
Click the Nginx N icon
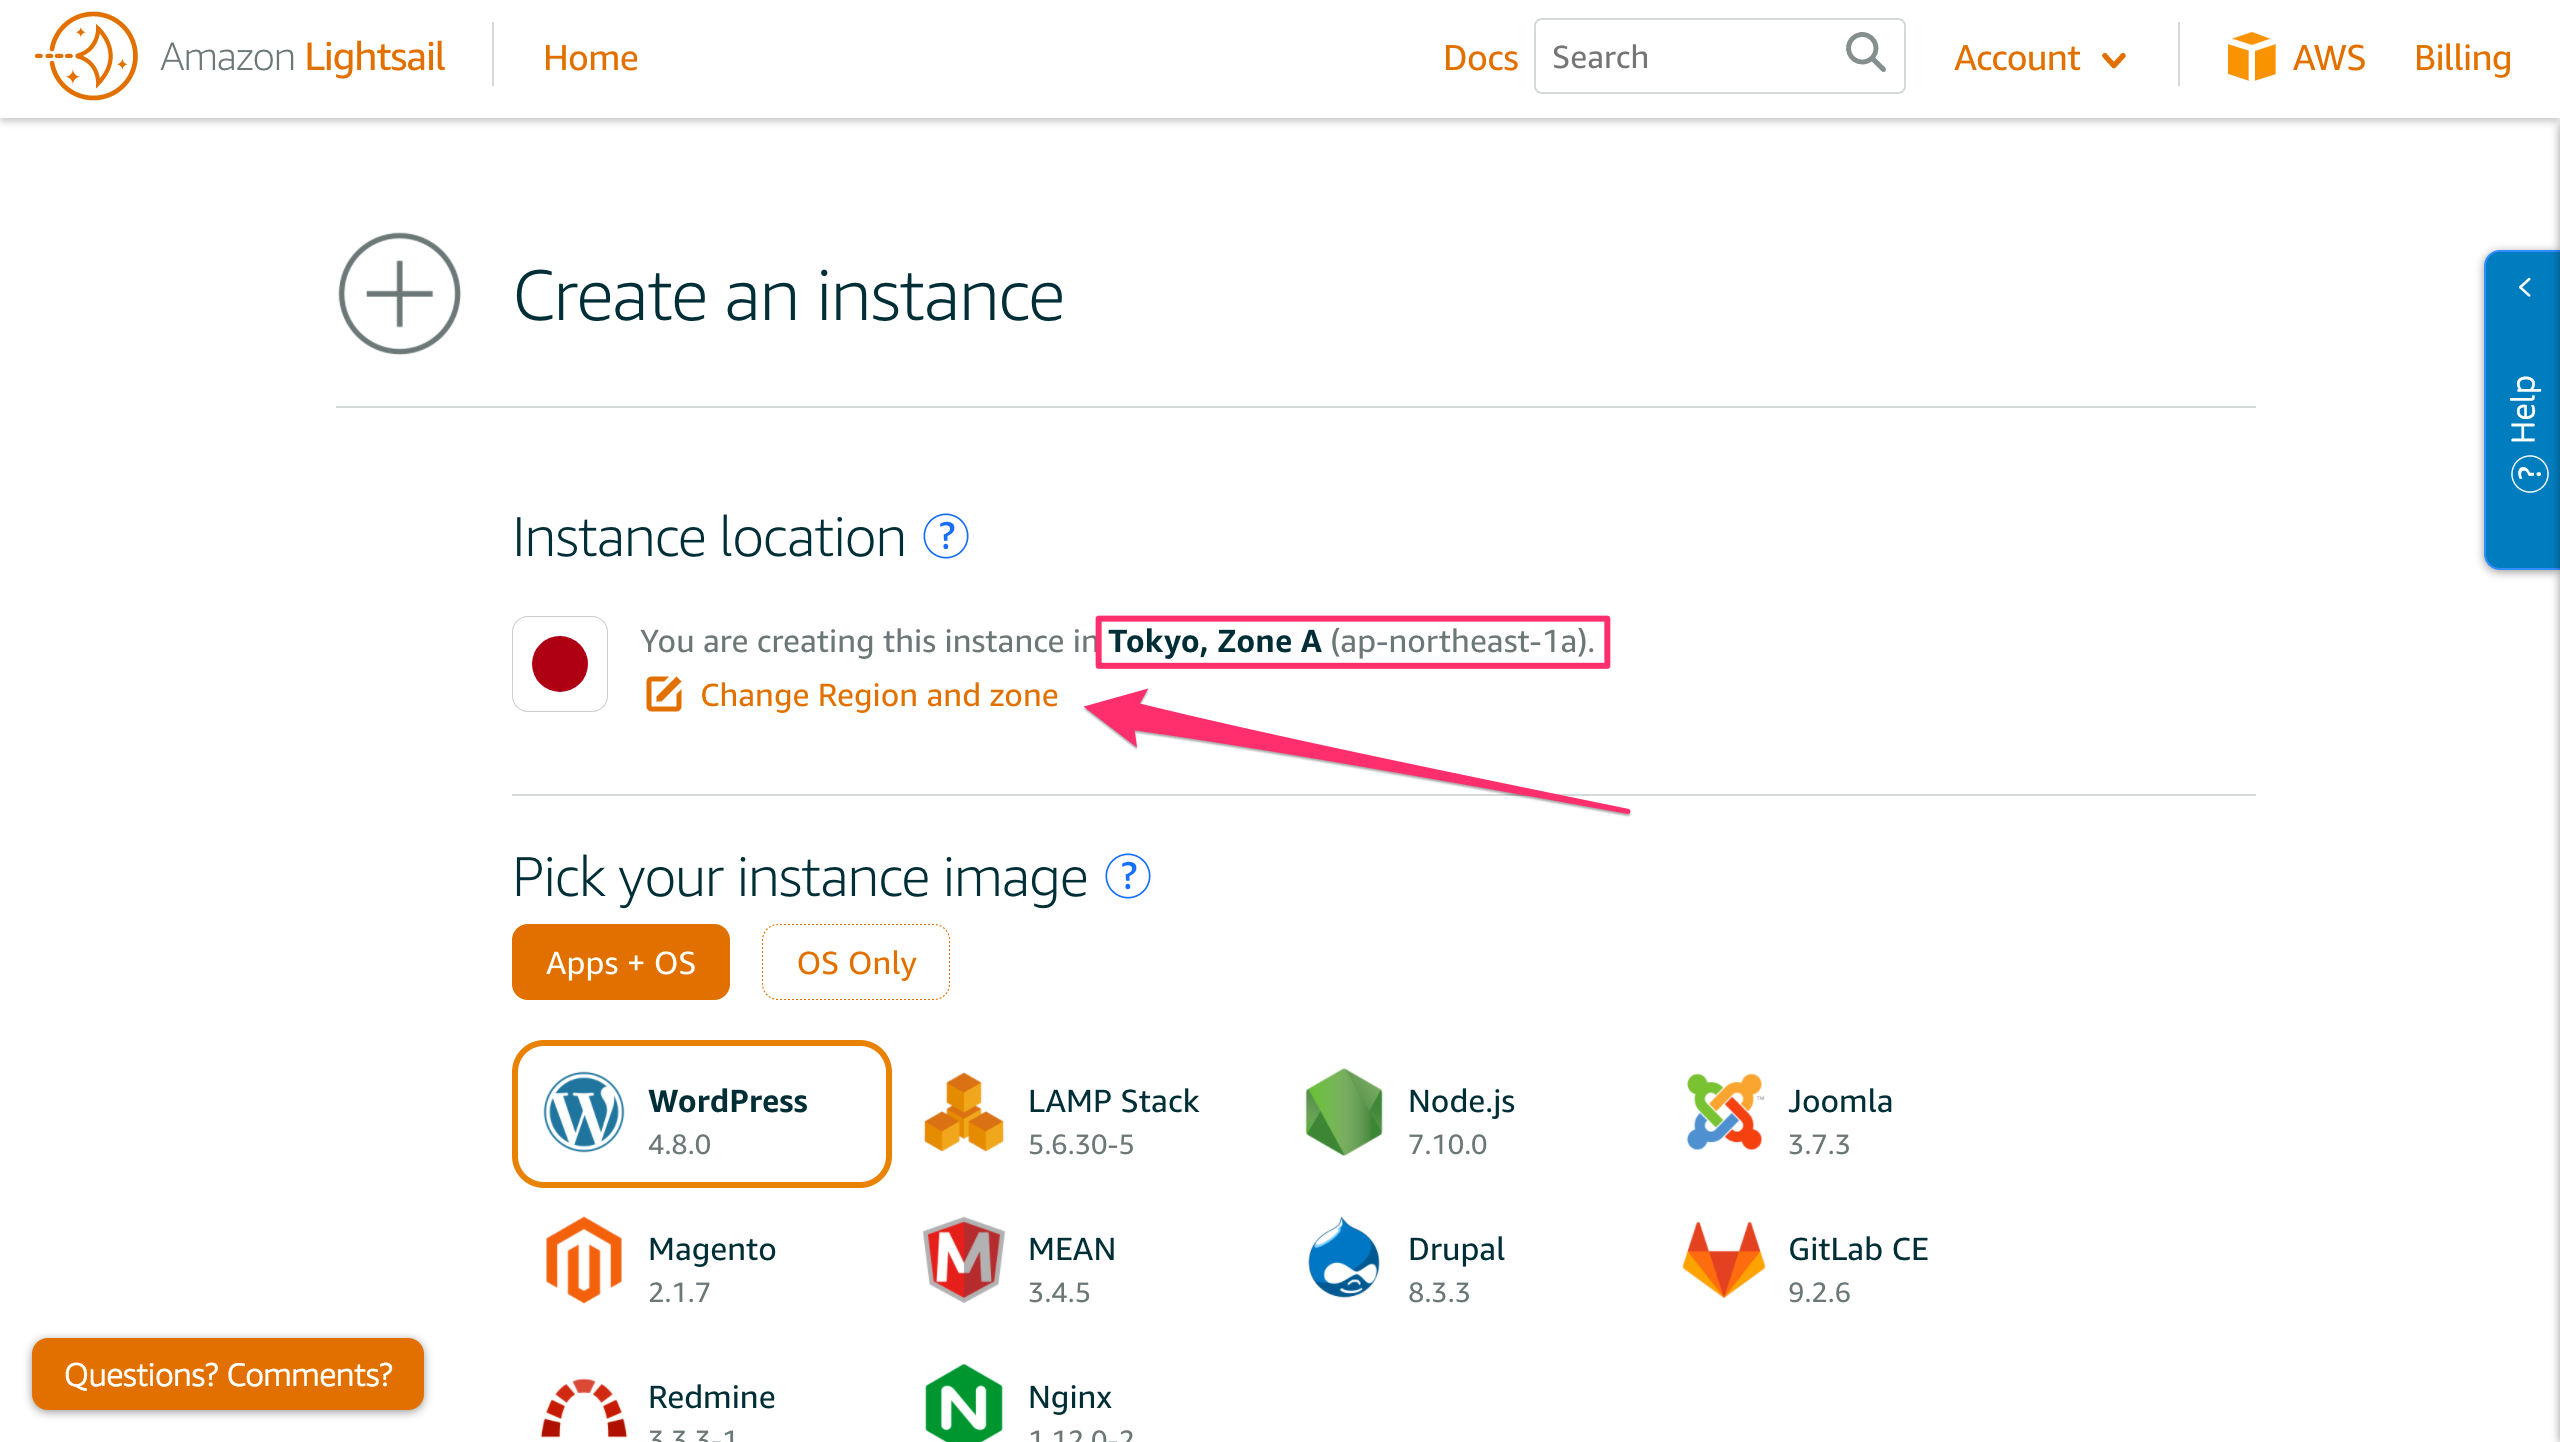click(x=963, y=1404)
